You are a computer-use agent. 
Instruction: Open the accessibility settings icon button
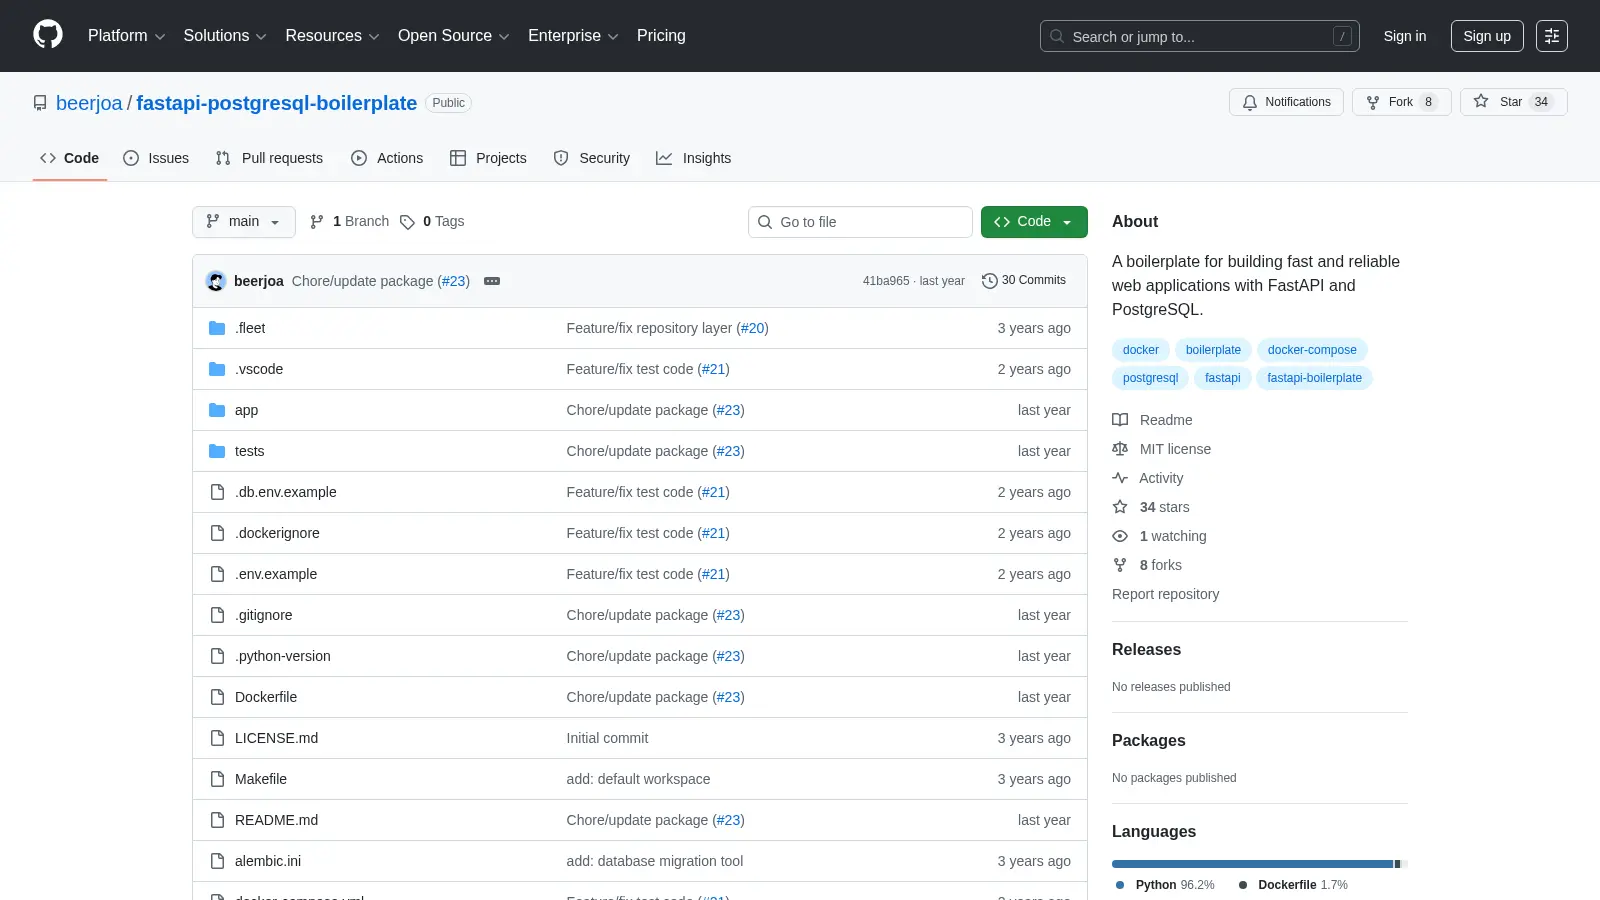point(1552,36)
